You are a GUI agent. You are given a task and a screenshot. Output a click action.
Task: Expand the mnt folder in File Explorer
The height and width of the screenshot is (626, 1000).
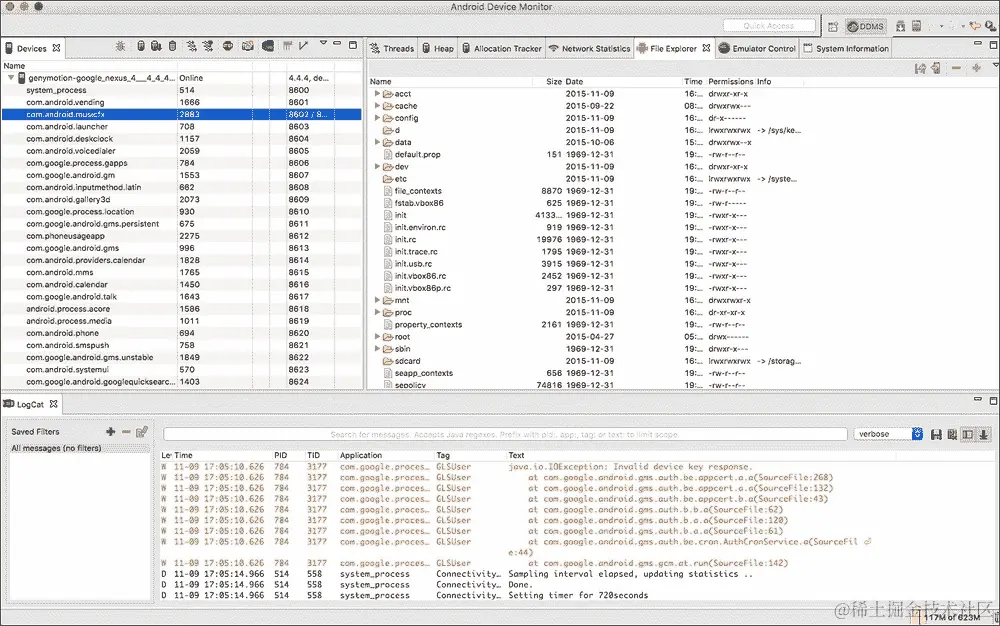(378, 299)
